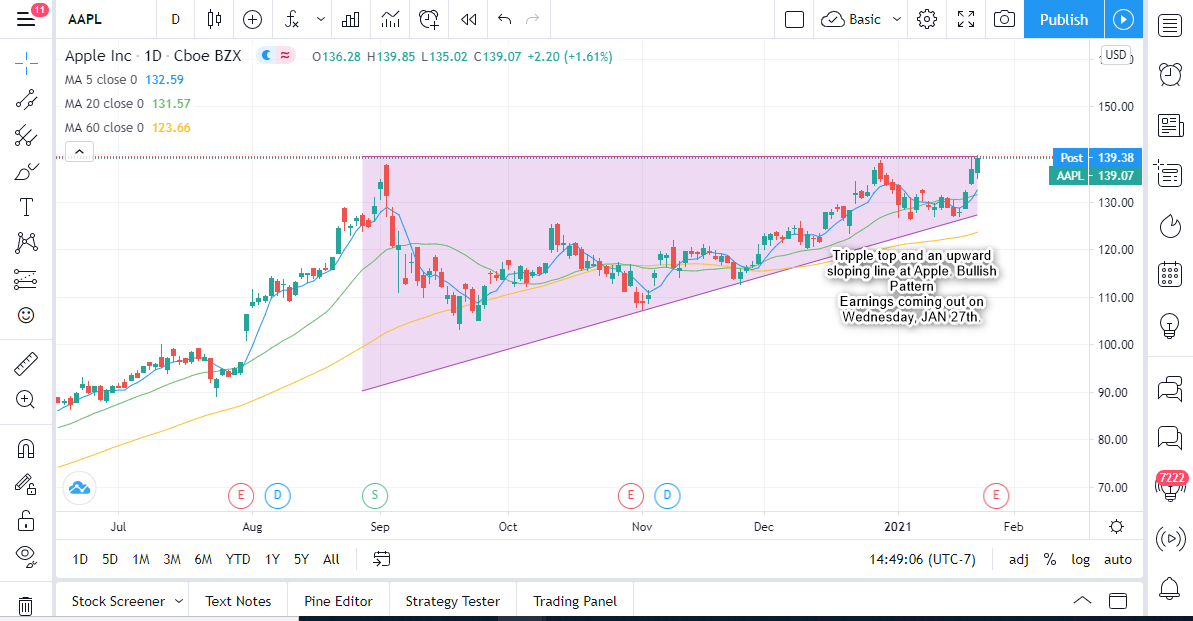Toggle stay in drawing mode

[x=26, y=485]
